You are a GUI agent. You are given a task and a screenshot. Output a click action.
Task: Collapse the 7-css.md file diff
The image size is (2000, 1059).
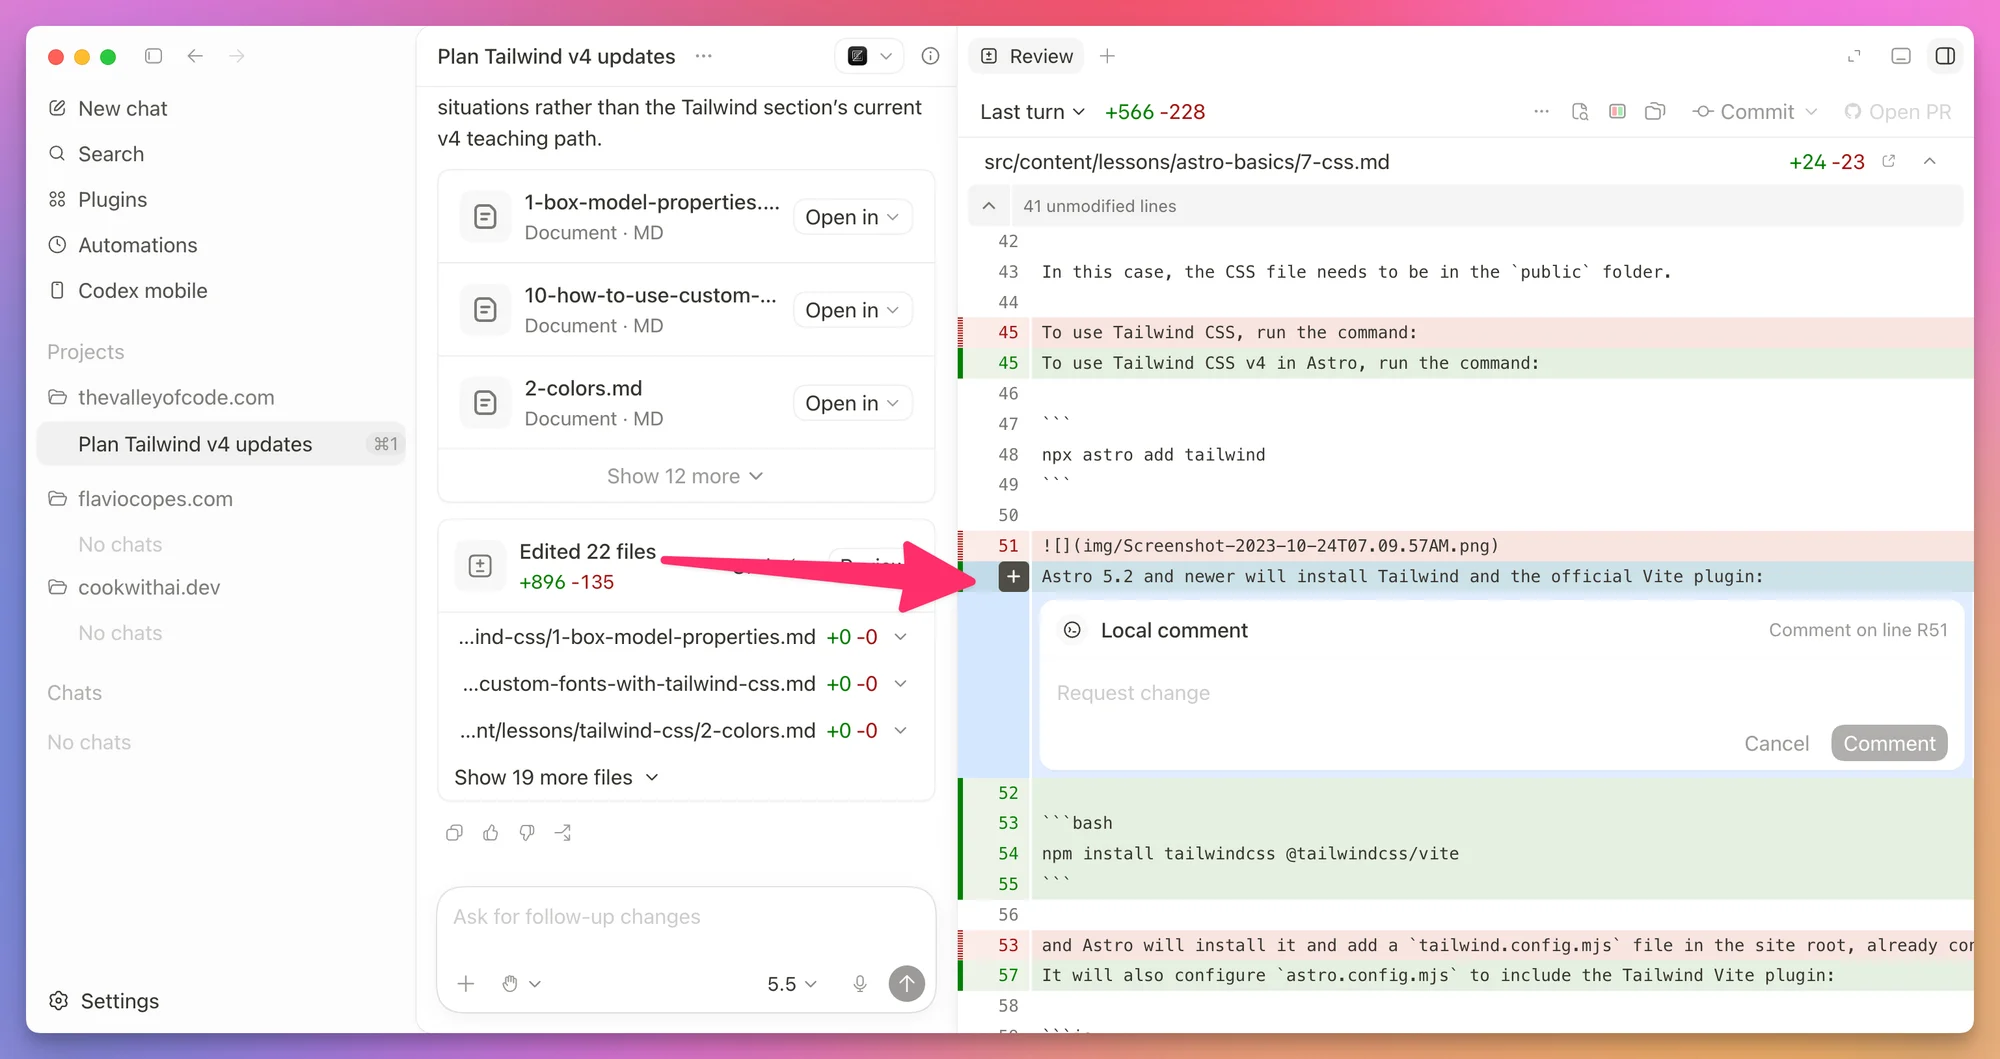[x=1930, y=161]
